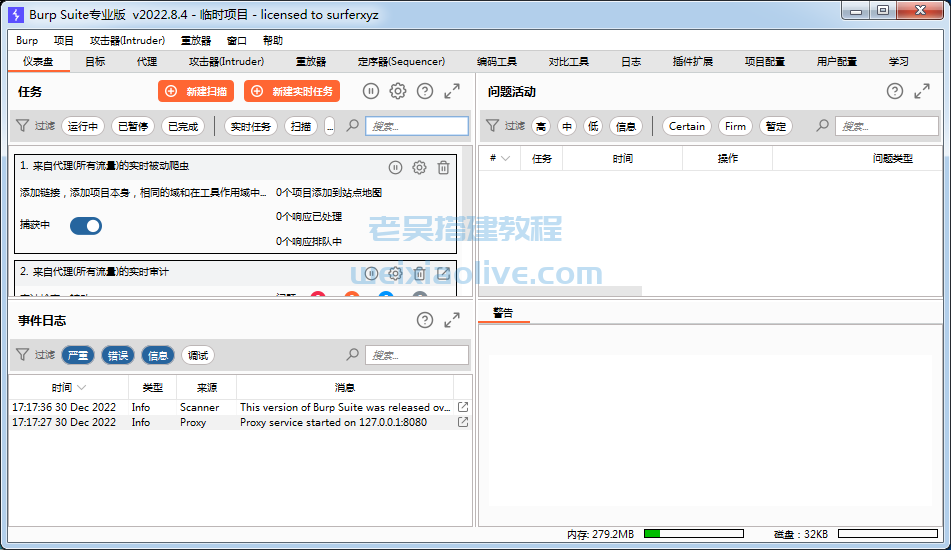Click the filter funnel in the 事件日志 panel
The width and height of the screenshot is (951, 550).
tap(22, 354)
